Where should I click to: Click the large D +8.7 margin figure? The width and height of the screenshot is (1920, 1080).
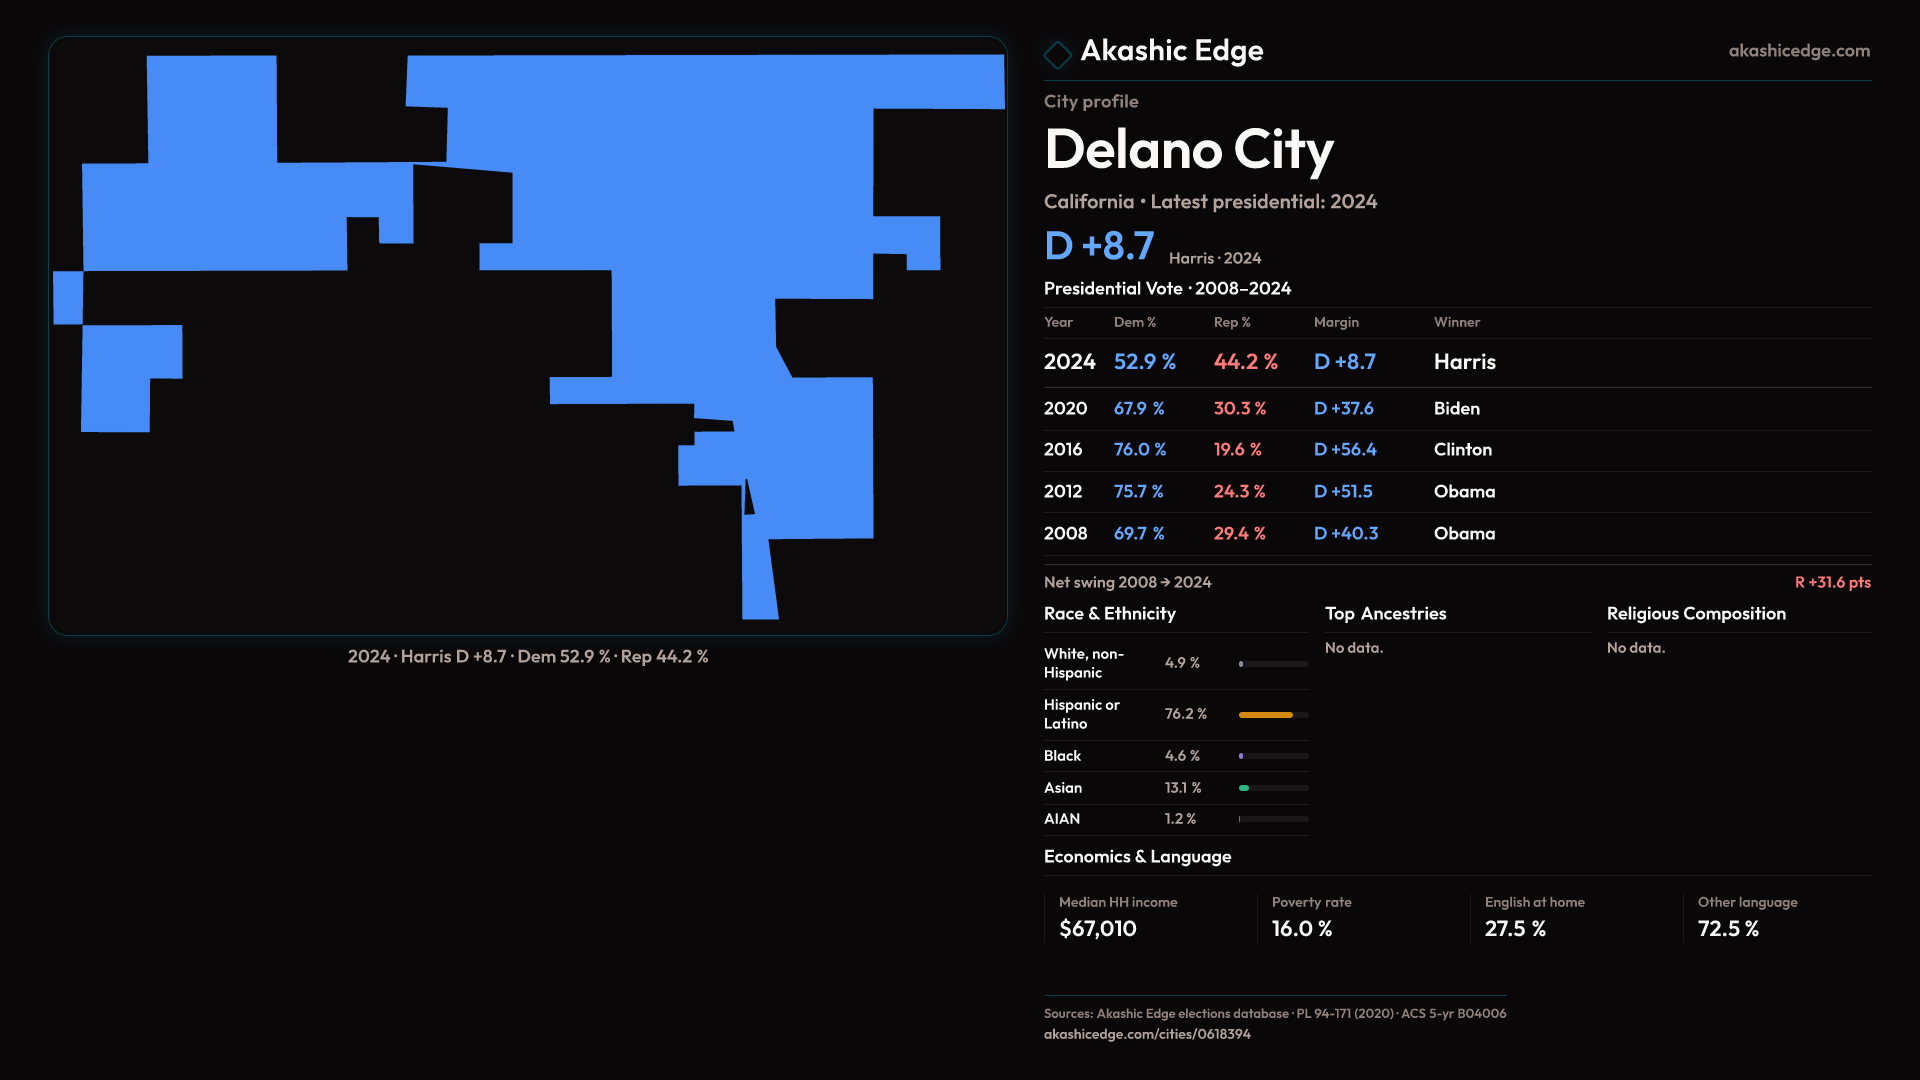click(1098, 246)
